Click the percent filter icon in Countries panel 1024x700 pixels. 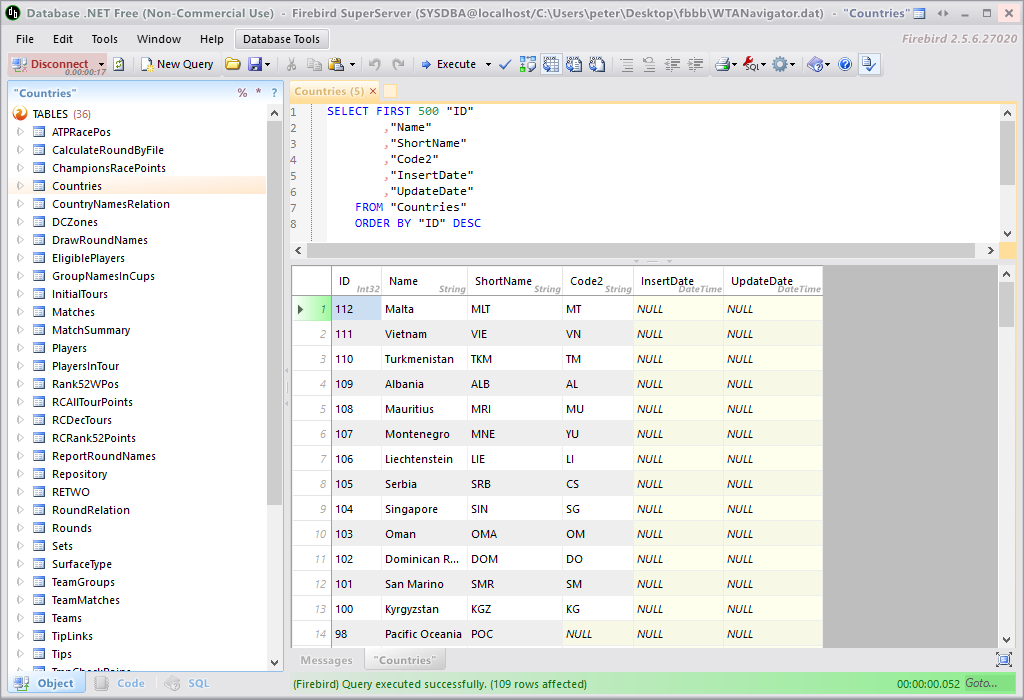pos(242,93)
